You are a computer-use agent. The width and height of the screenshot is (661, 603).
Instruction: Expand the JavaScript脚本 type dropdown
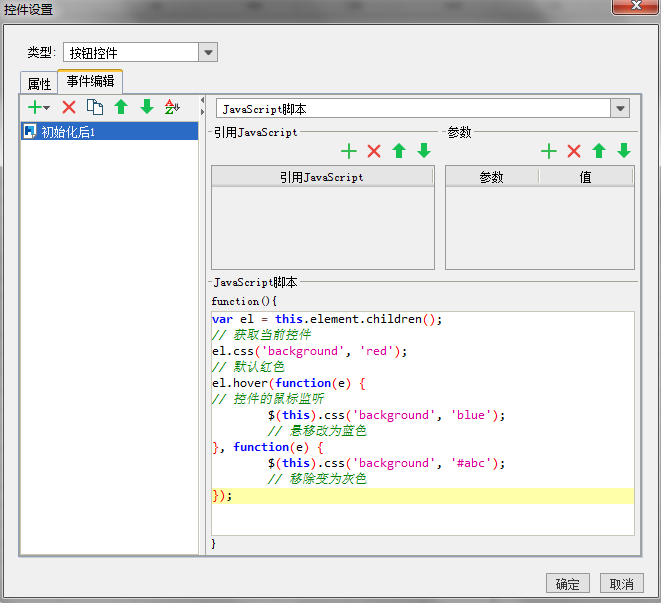[x=620, y=108]
